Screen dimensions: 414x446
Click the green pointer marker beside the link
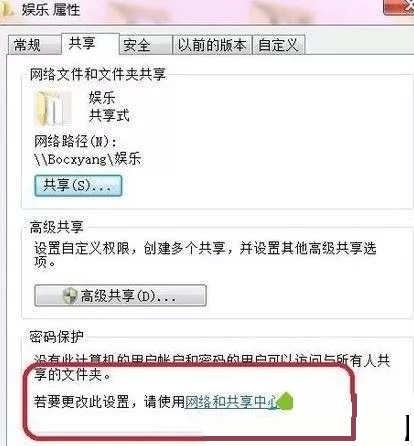(x=285, y=401)
